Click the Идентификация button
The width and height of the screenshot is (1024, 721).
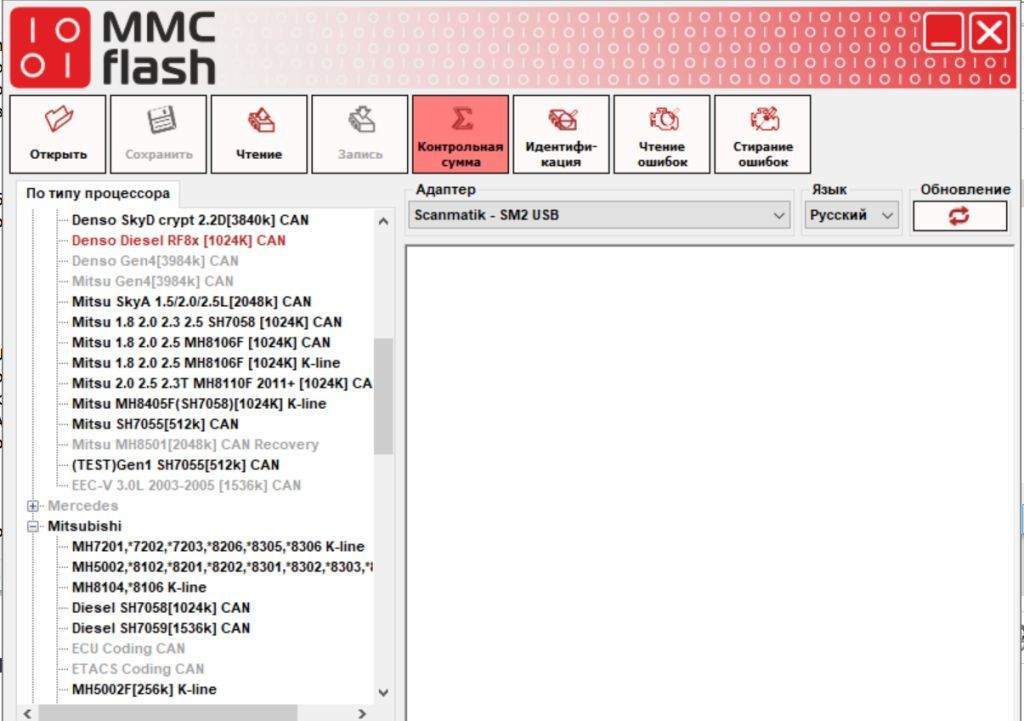pos(561,135)
